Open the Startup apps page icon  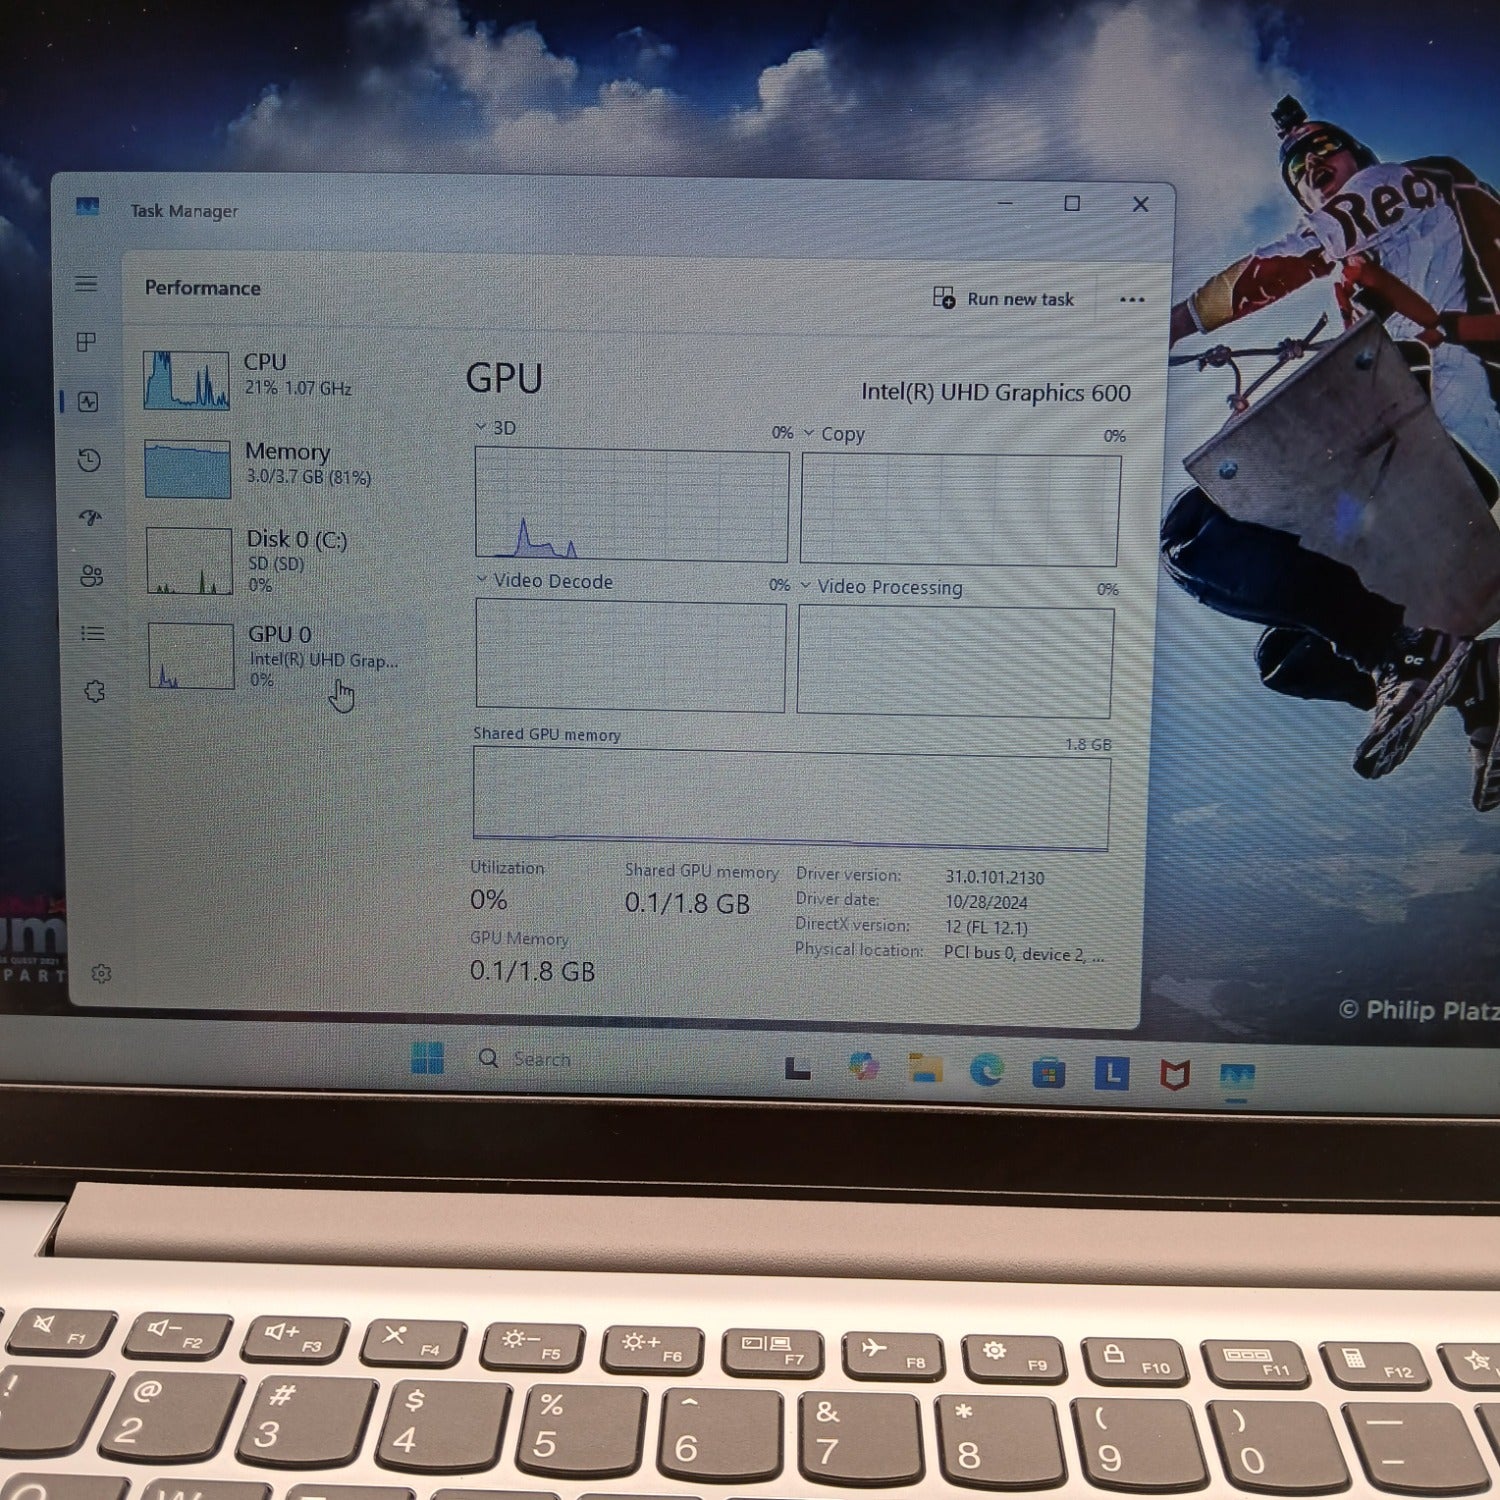coord(91,517)
